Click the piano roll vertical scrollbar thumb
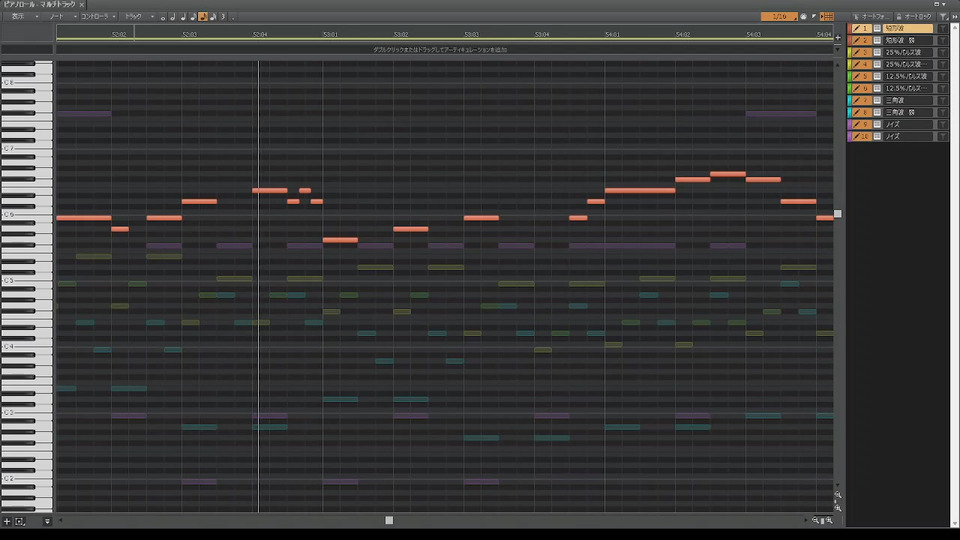The width and height of the screenshot is (960, 540). (838, 214)
